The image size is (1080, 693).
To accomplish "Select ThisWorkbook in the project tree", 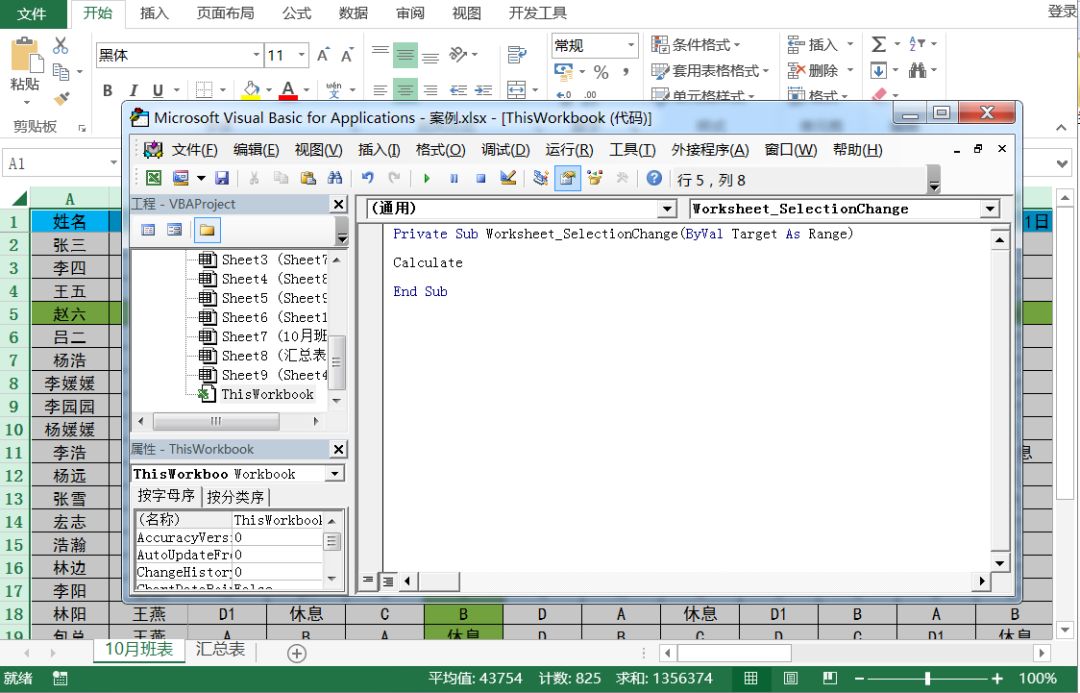I will point(267,394).
